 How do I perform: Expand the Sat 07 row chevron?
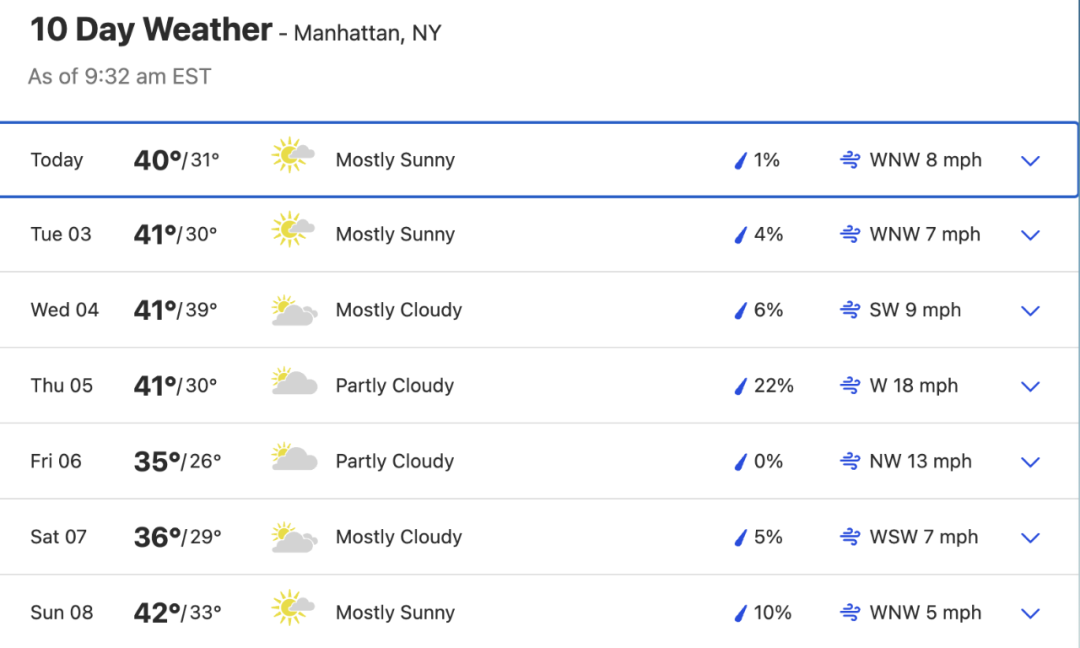pos(1030,539)
